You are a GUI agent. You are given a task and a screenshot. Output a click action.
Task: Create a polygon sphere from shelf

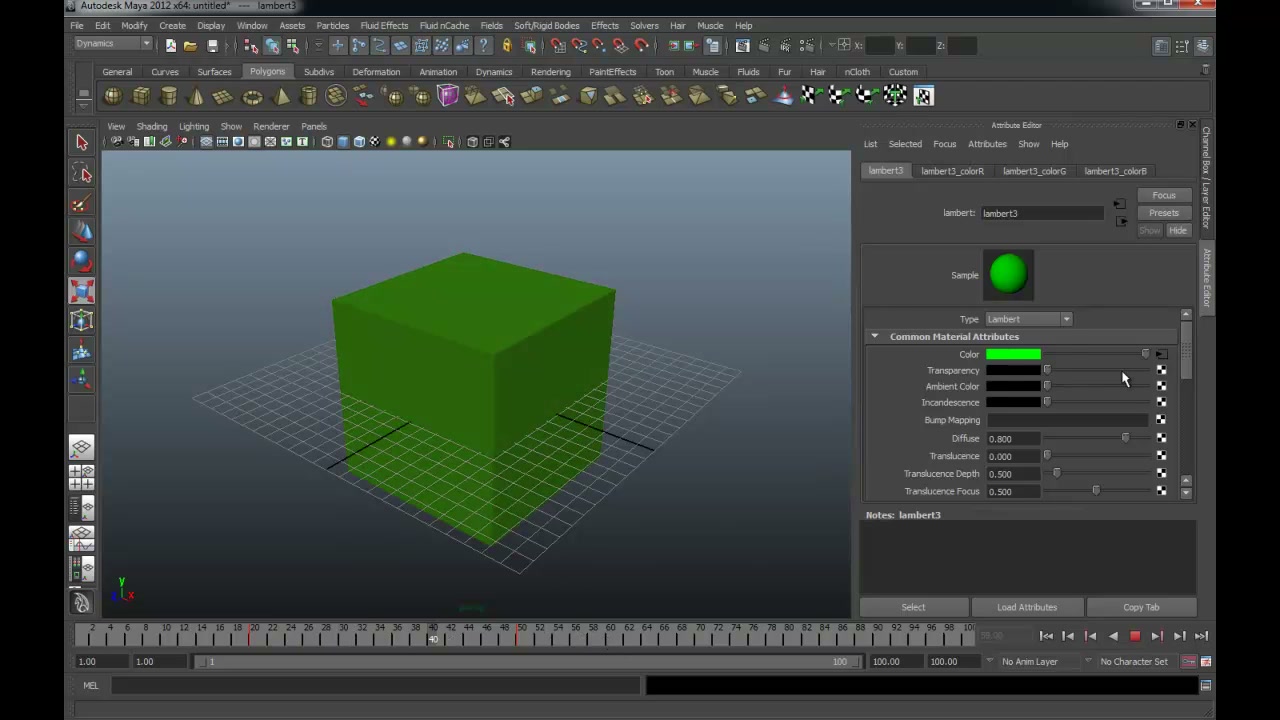[113, 96]
